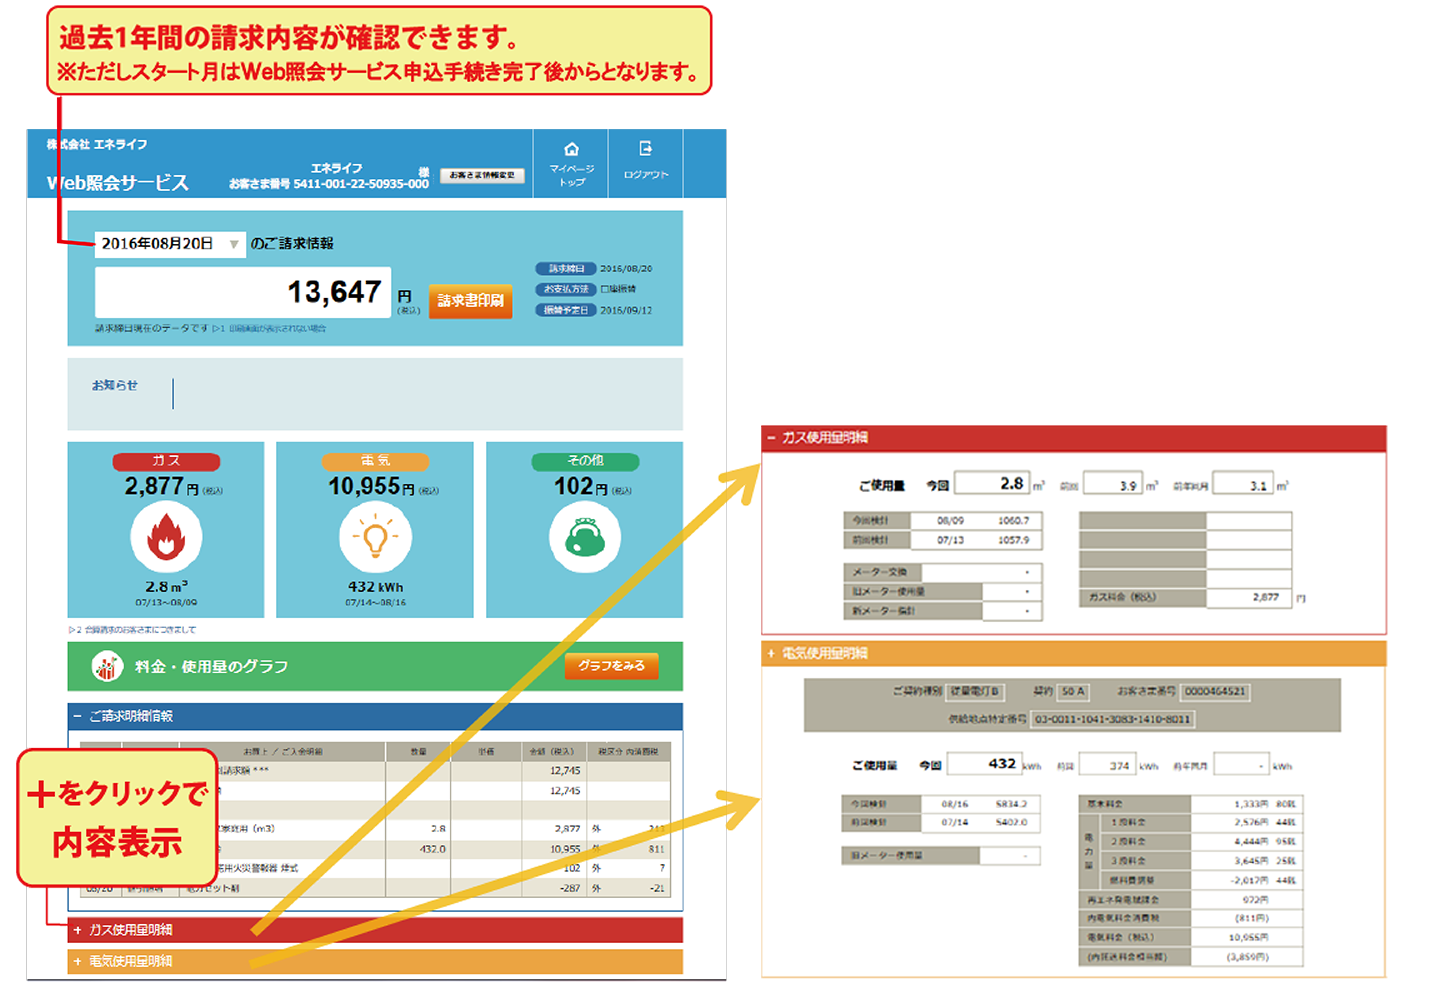The height and width of the screenshot is (984, 1440).
Task: Click the bar chart icon beside 料金・使用量のグラフ
Action: [x=107, y=666]
